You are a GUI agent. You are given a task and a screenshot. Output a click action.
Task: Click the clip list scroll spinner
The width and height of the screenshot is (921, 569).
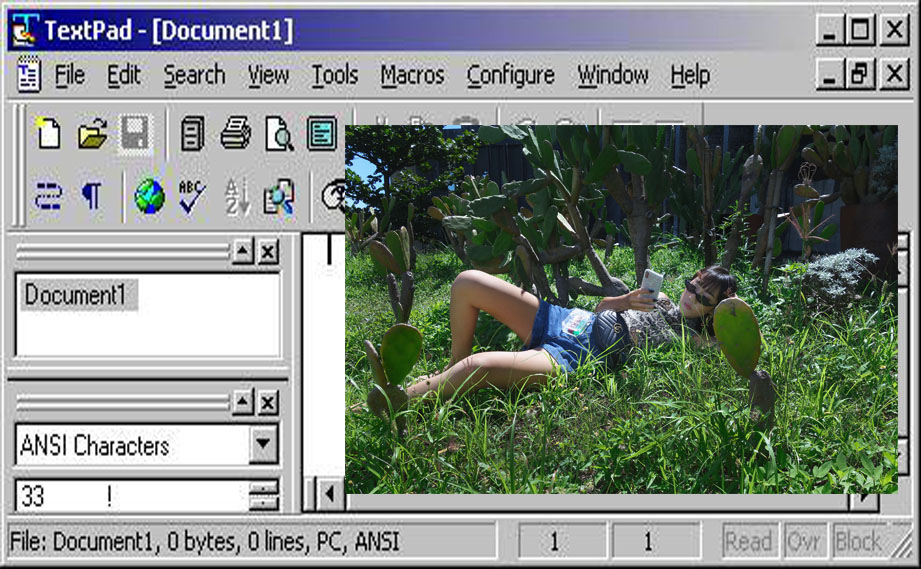(263, 496)
